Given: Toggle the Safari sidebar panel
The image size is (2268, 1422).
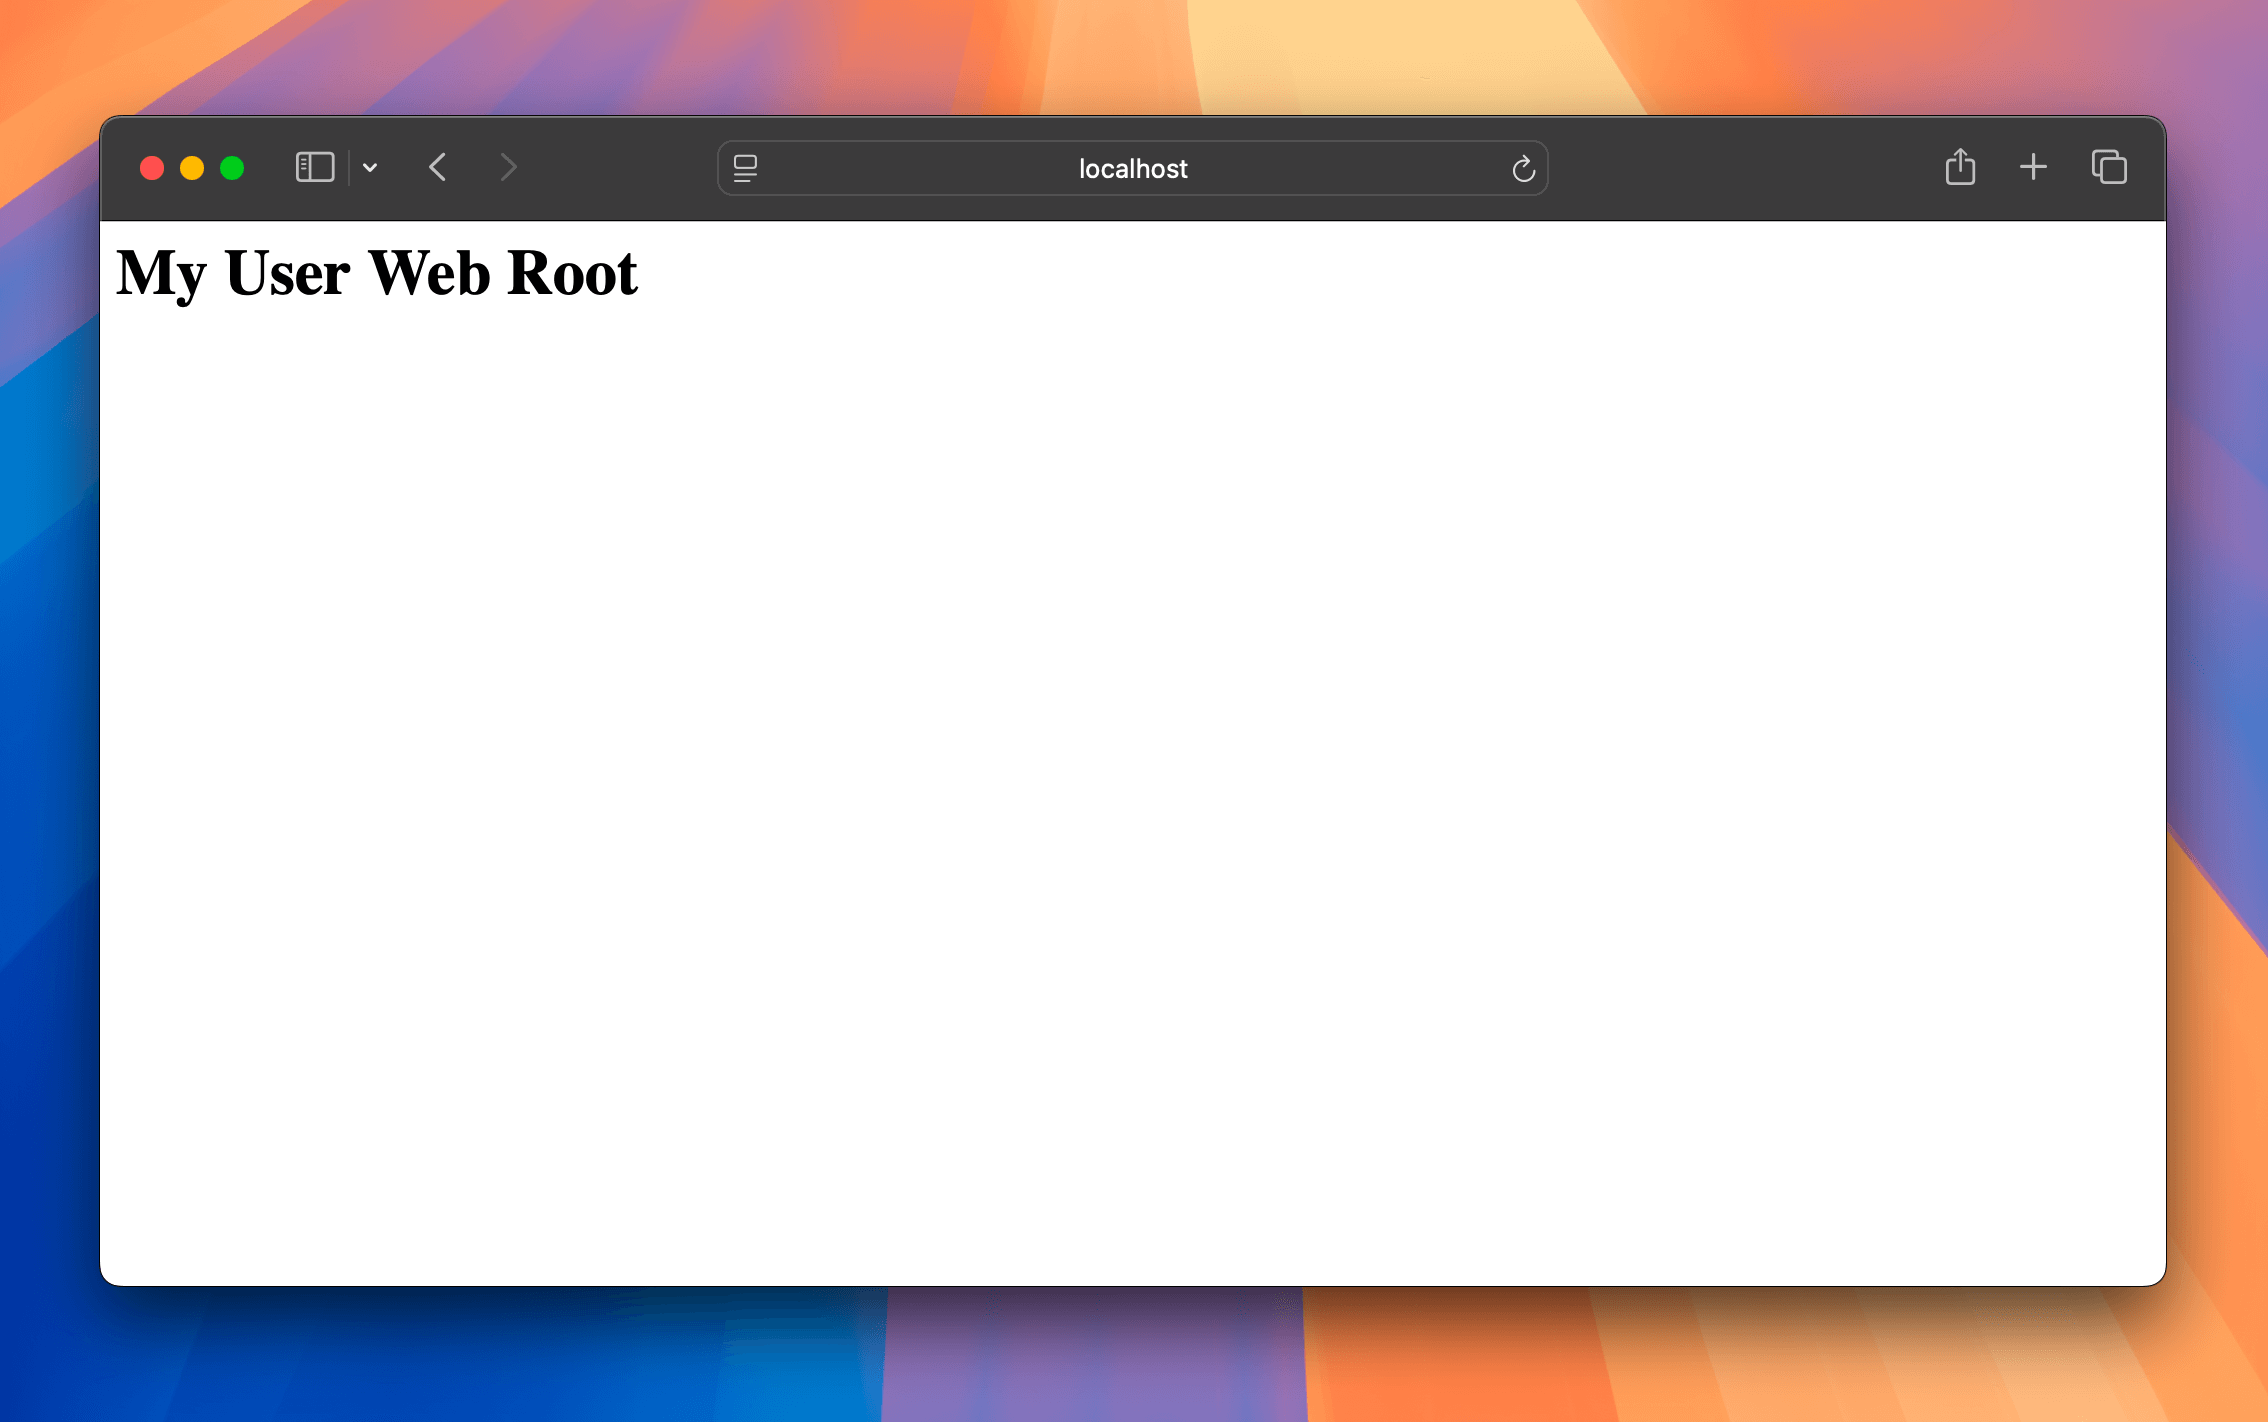Looking at the screenshot, I should tap(314, 167).
